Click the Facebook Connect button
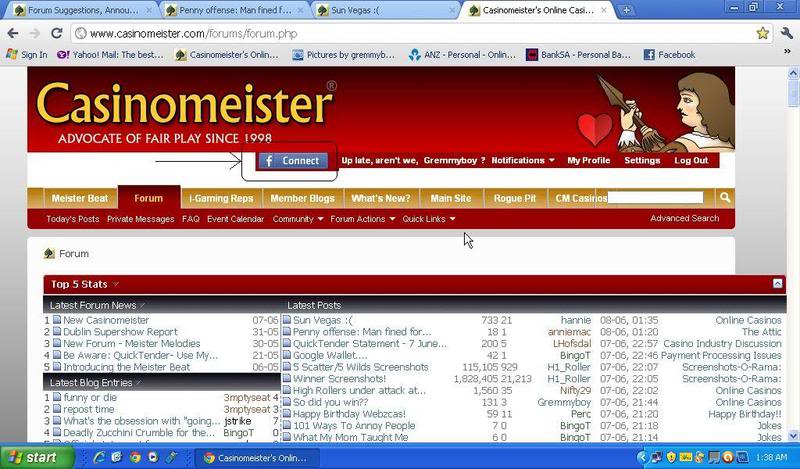Screen dimensions: 800x469 click(x=292, y=161)
